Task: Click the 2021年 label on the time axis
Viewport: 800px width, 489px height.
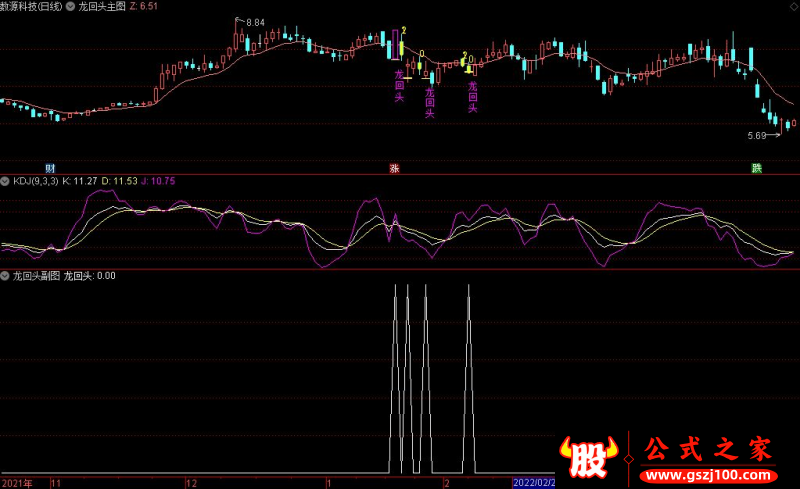Action: tap(17, 483)
